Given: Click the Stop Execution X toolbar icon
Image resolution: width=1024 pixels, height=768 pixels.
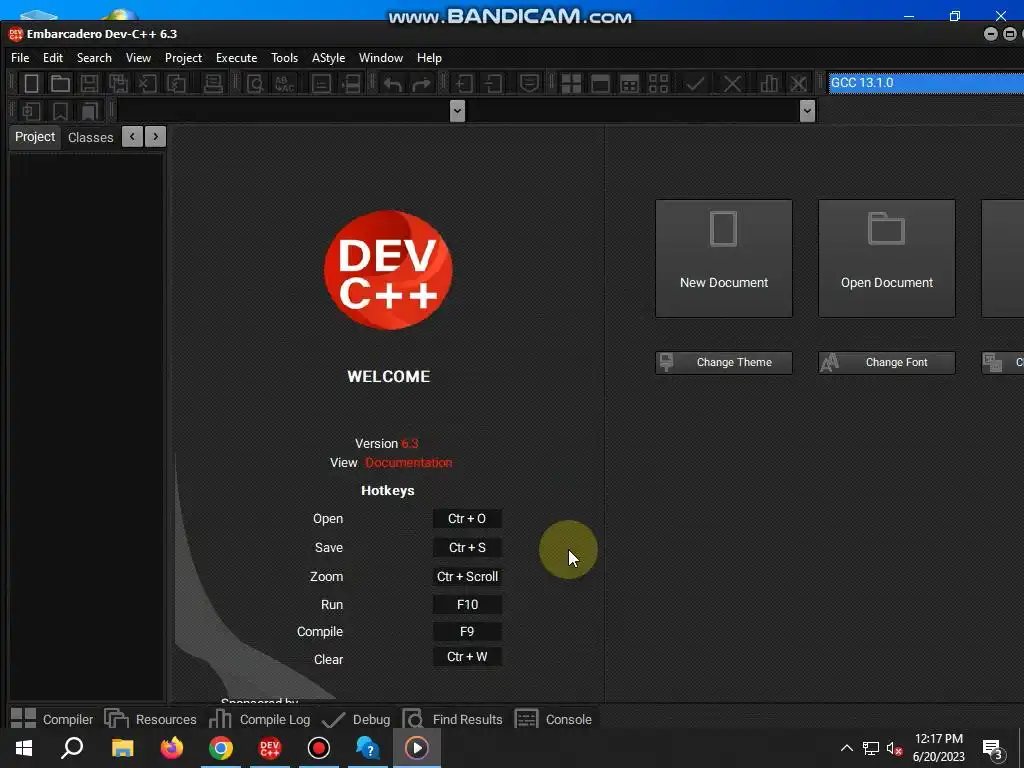Looking at the screenshot, I should point(732,83).
